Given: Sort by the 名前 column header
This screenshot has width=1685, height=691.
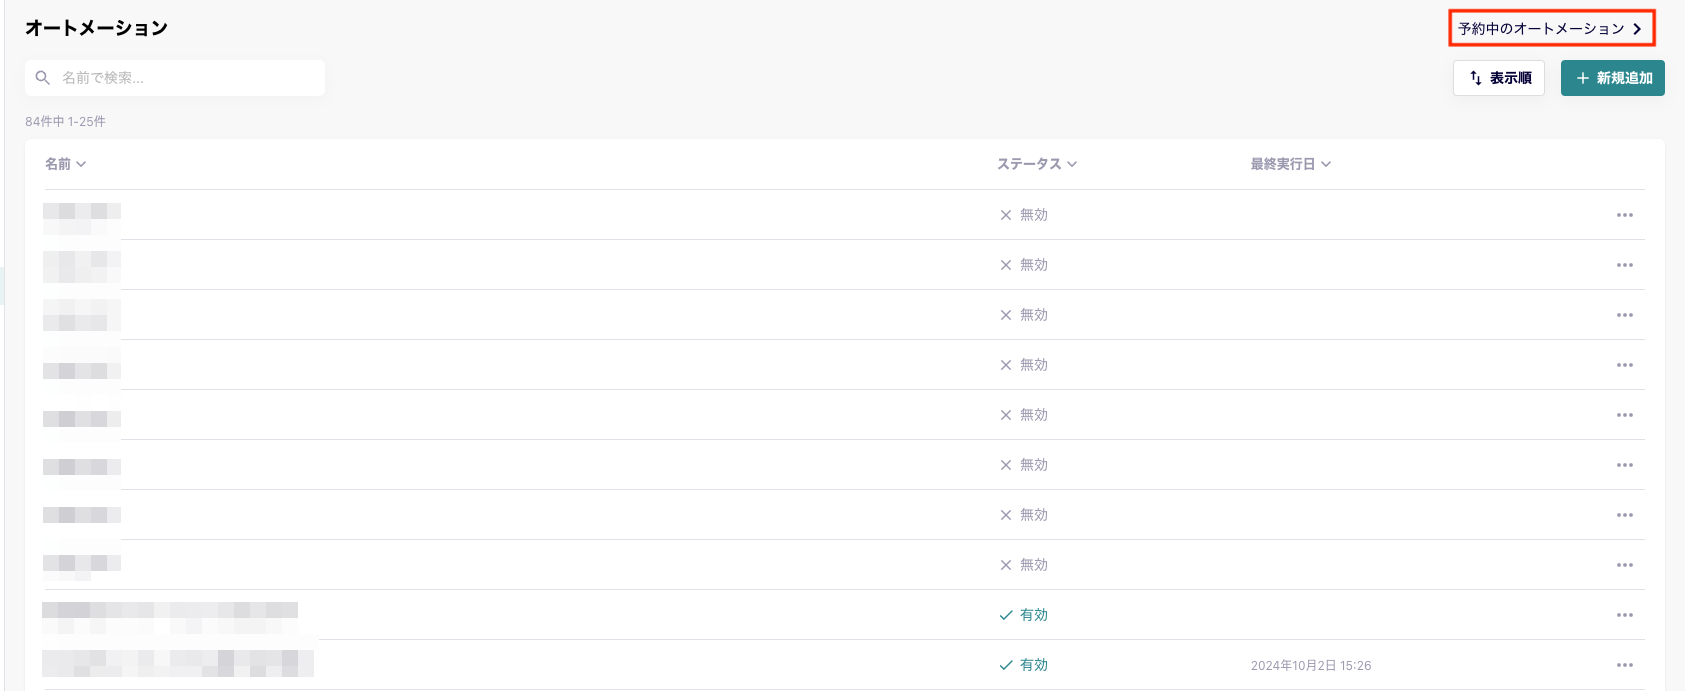Looking at the screenshot, I should tap(58, 164).
